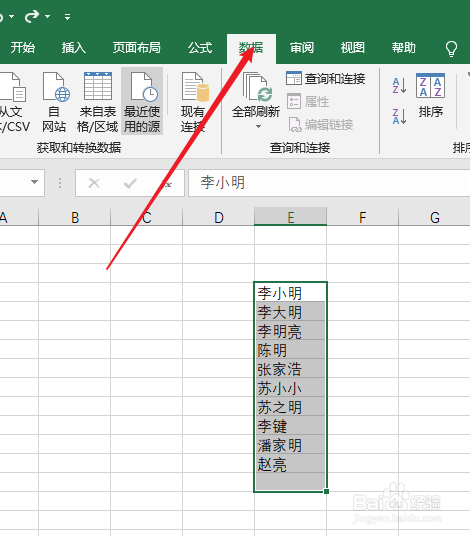Select the 数据 tab
The image size is (470, 536).
251,48
